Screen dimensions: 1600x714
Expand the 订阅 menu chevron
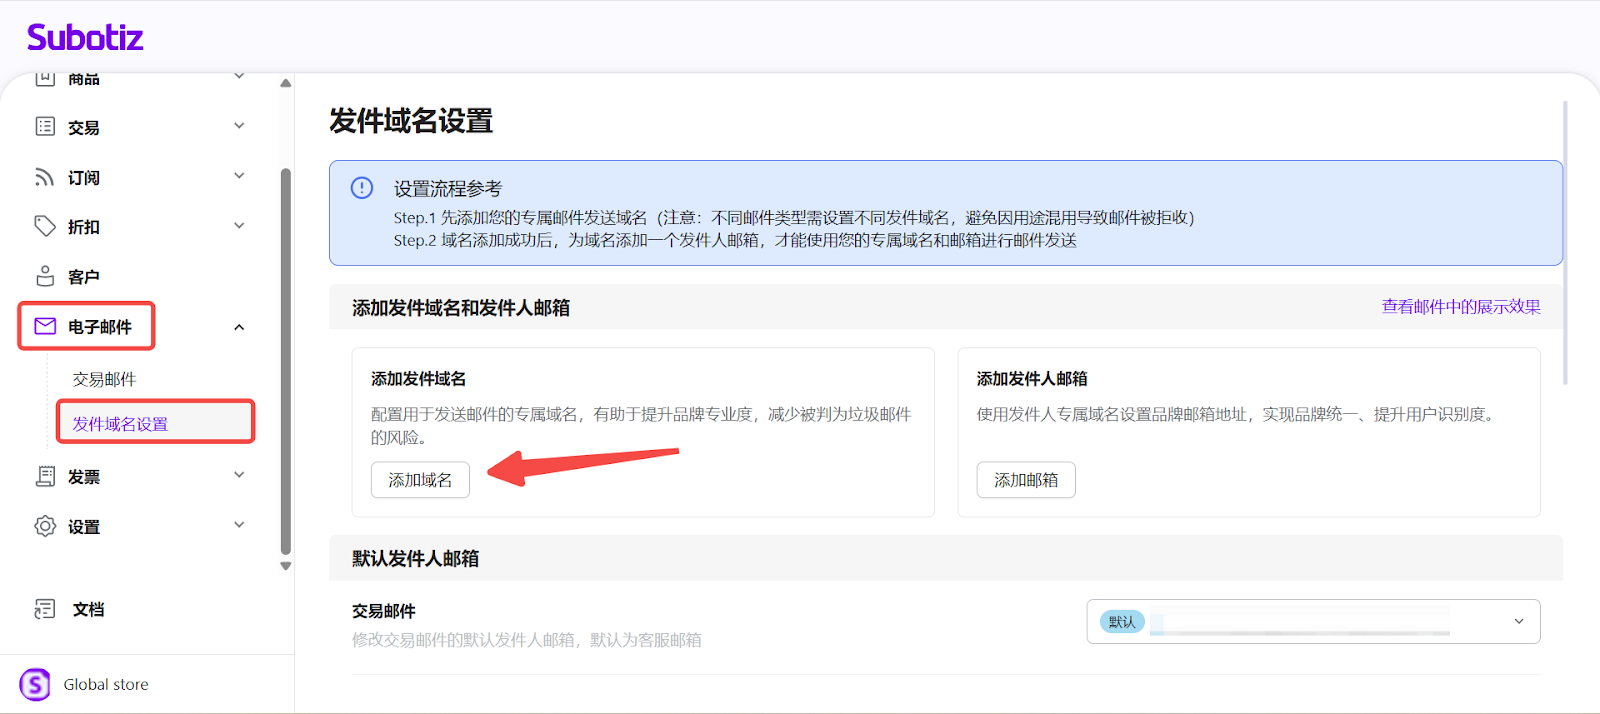click(x=239, y=176)
